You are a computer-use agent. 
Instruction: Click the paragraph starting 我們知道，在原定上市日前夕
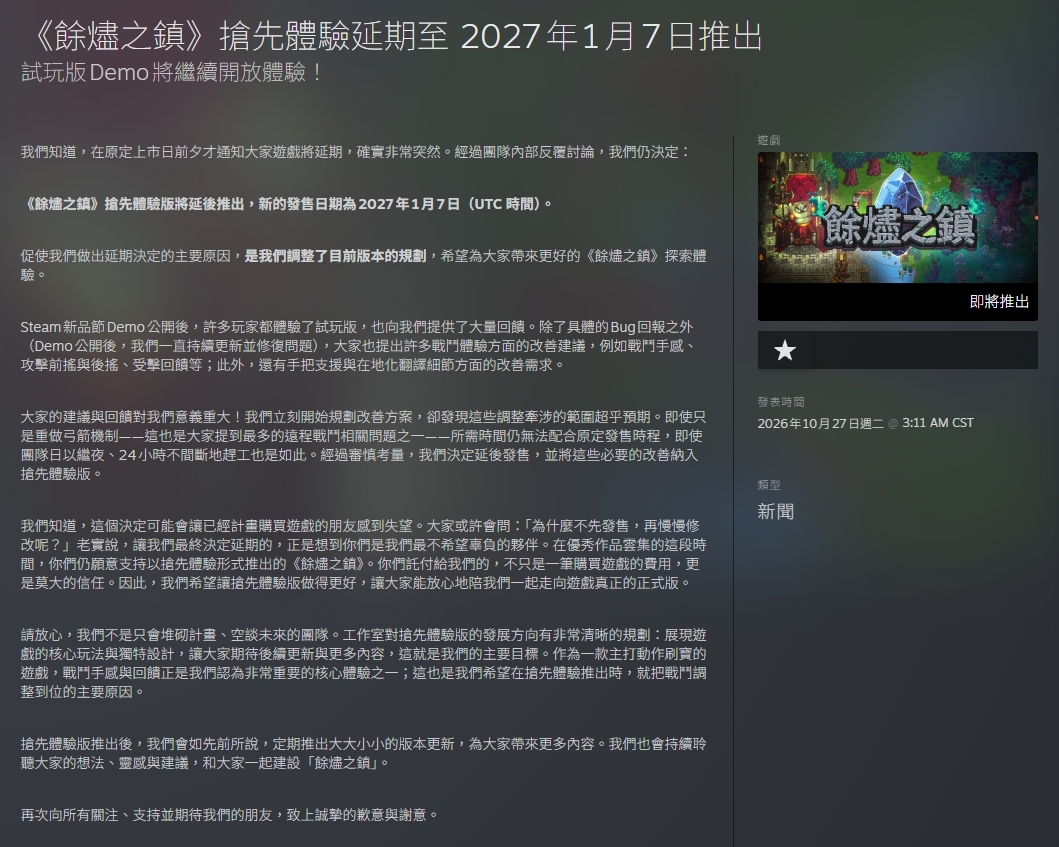click(x=355, y=152)
